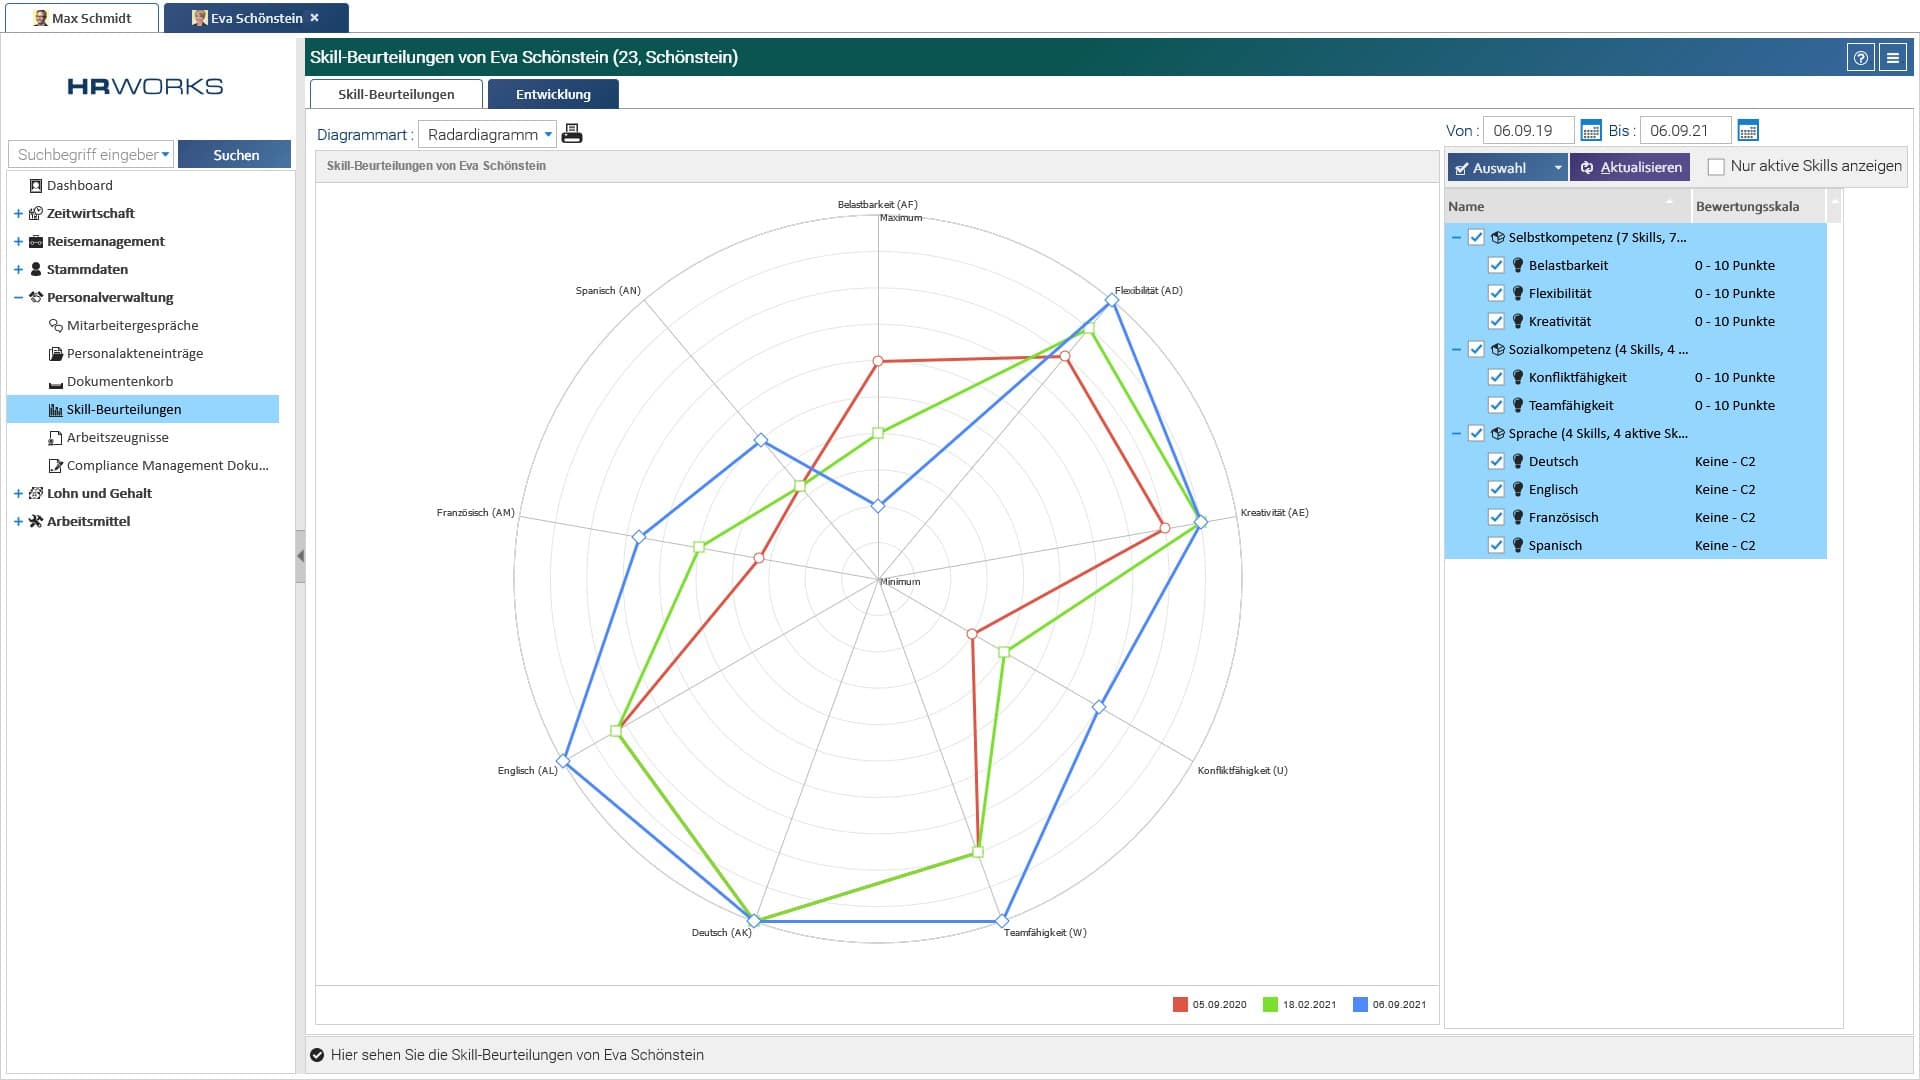Uncheck the Sprache skill group
Screen dimensions: 1920x1080
click(1477, 433)
